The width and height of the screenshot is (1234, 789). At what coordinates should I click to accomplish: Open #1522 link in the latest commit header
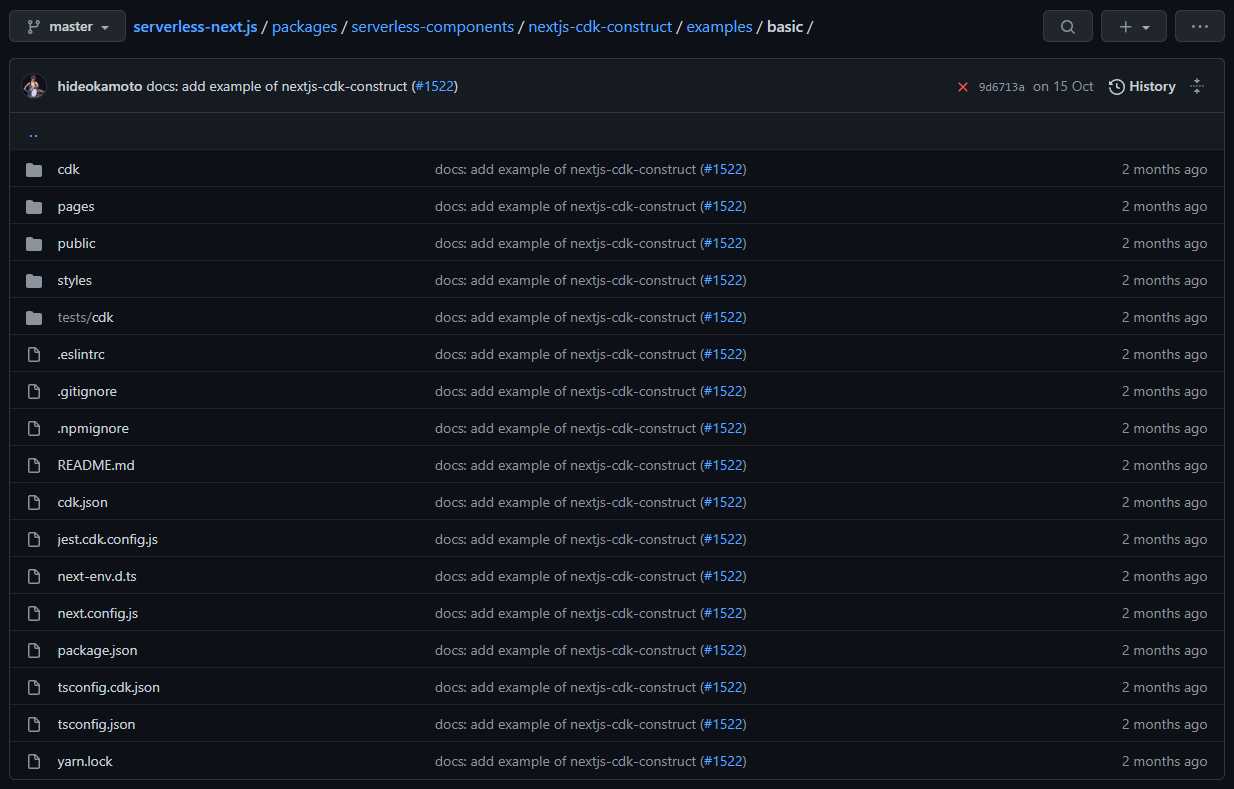pyautogui.click(x=434, y=87)
